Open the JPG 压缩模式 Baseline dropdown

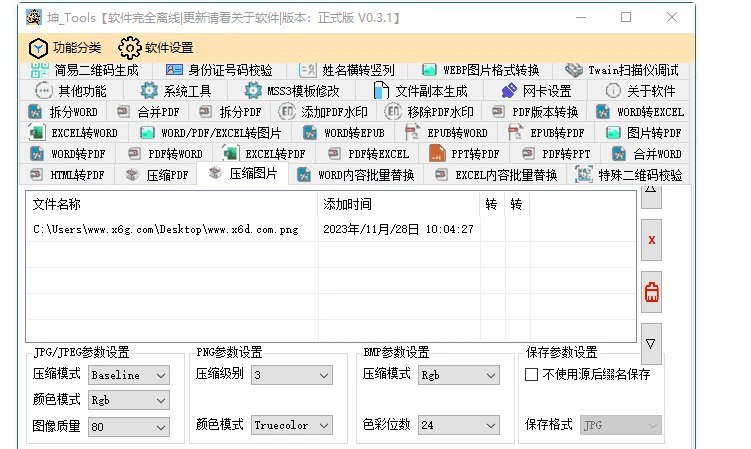pyautogui.click(x=129, y=375)
